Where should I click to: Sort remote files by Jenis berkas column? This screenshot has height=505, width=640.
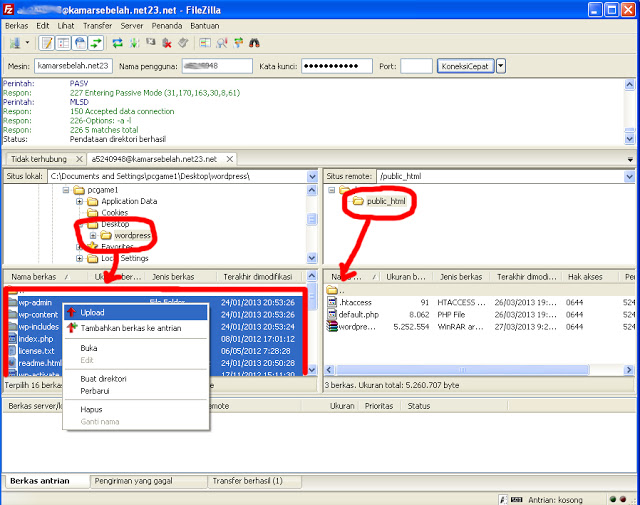pos(461,277)
